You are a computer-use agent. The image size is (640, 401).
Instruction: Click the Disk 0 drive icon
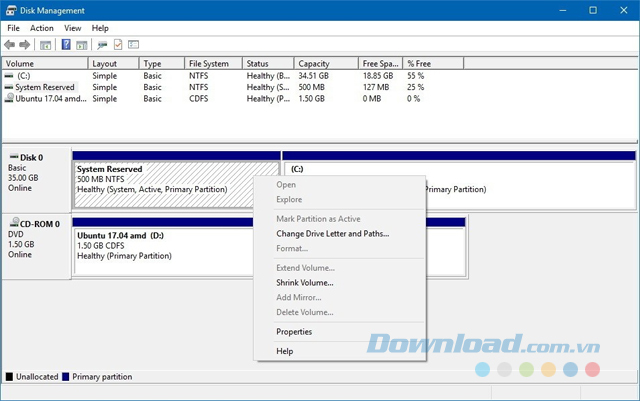14,157
